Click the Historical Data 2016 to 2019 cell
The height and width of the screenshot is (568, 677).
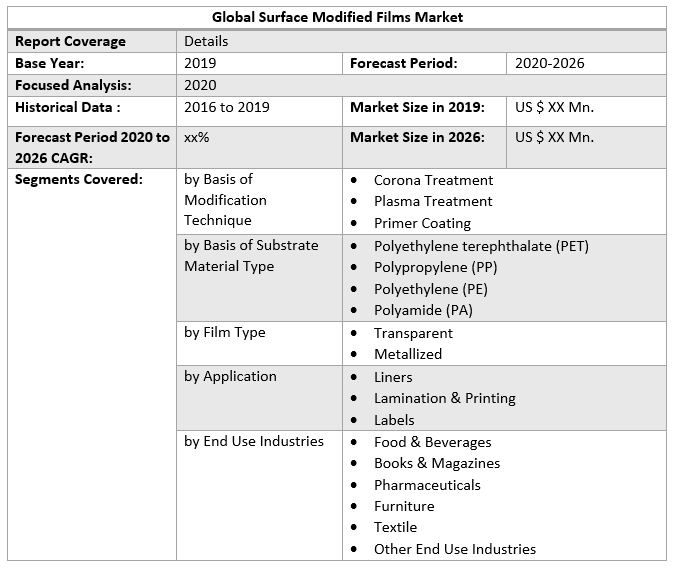(226, 107)
